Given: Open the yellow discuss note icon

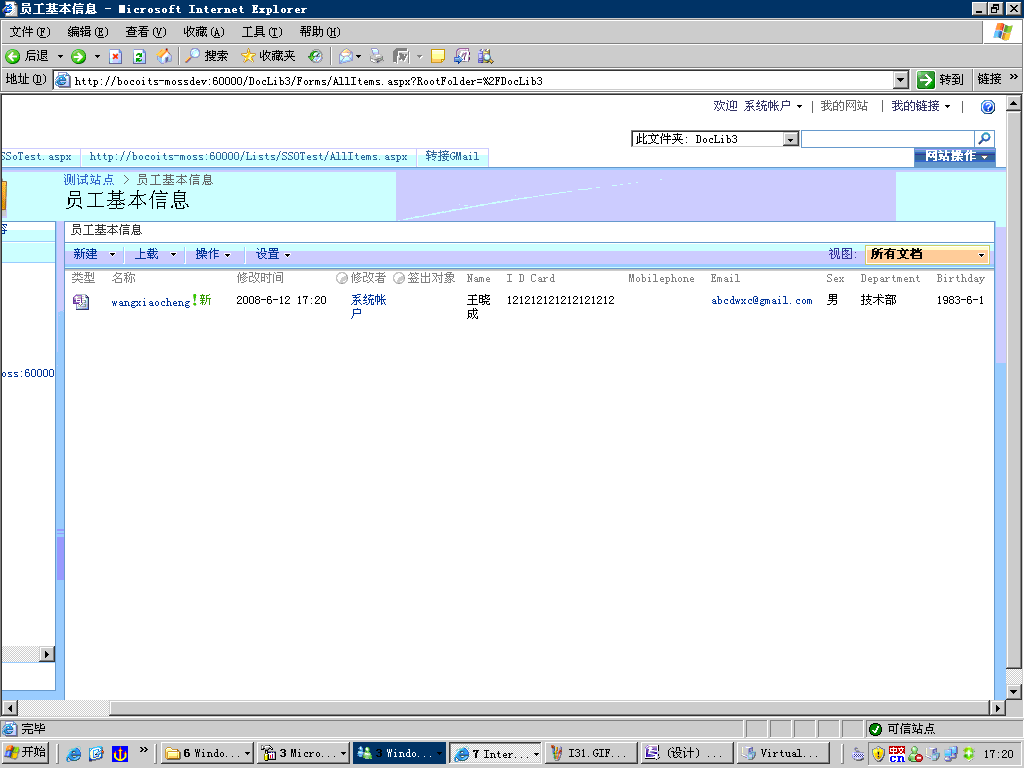Looking at the screenshot, I should (438, 56).
